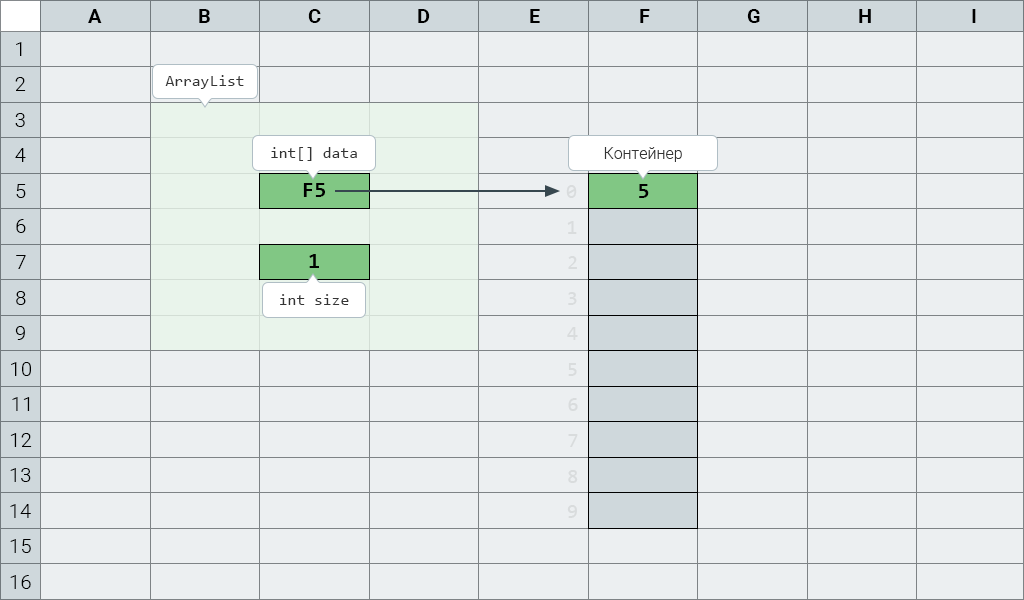Select row 16 header

point(20,582)
